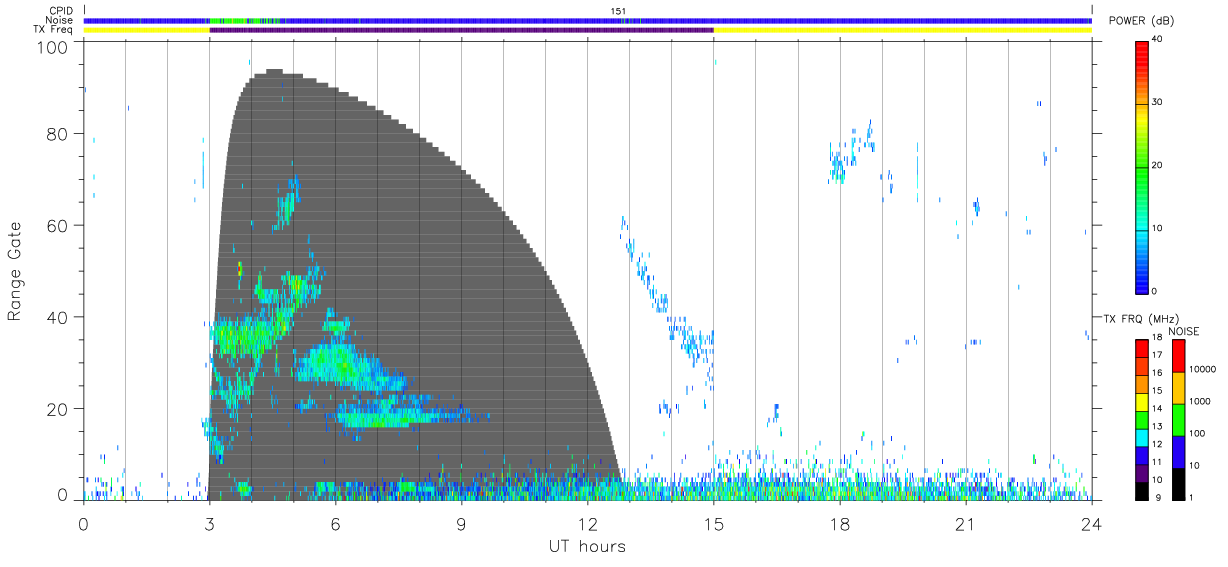Pick the red top of POWER colorbar

tap(1142, 48)
